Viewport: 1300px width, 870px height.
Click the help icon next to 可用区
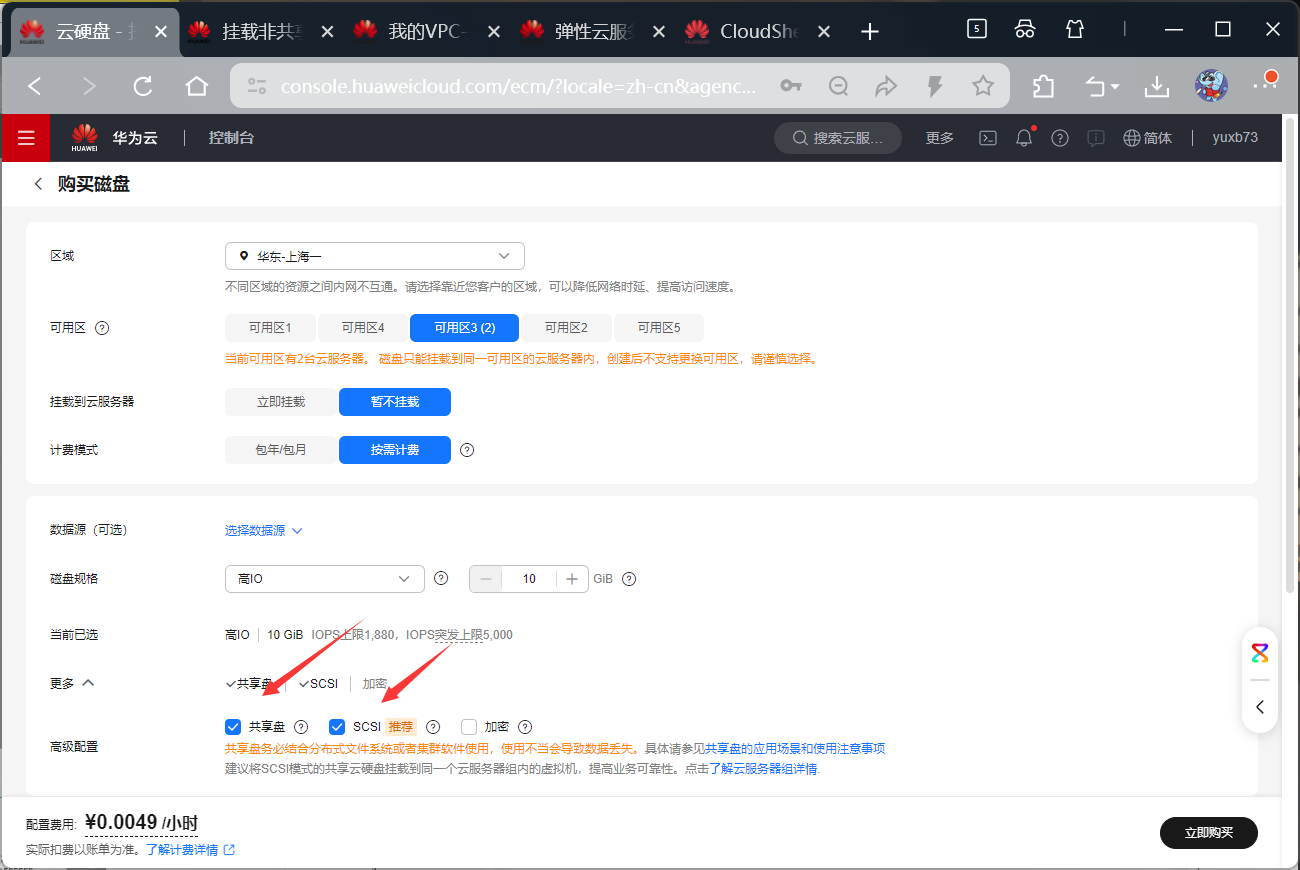(101, 328)
